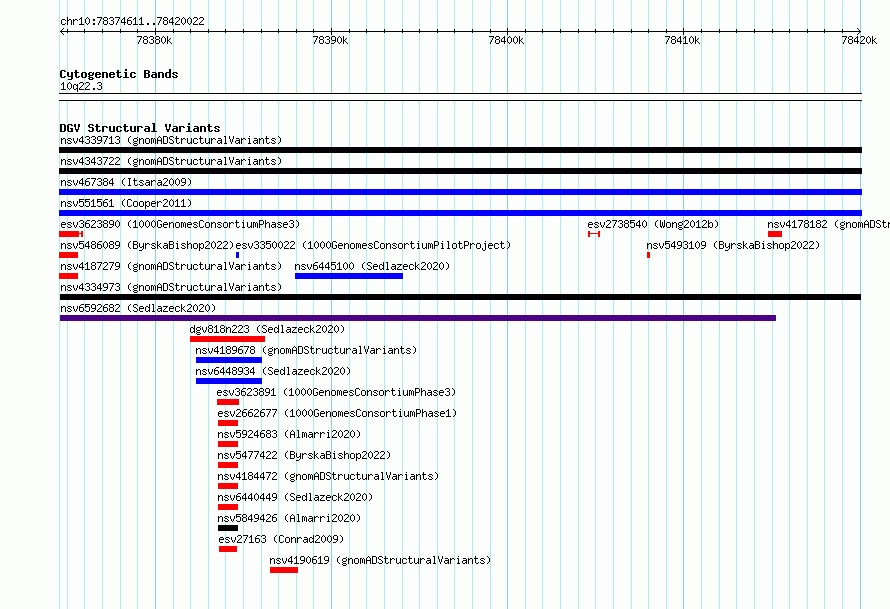890x609 pixels.
Task: Open esv2662677 1000GenomesConsortiumPhase1 label
Action: 337,413
